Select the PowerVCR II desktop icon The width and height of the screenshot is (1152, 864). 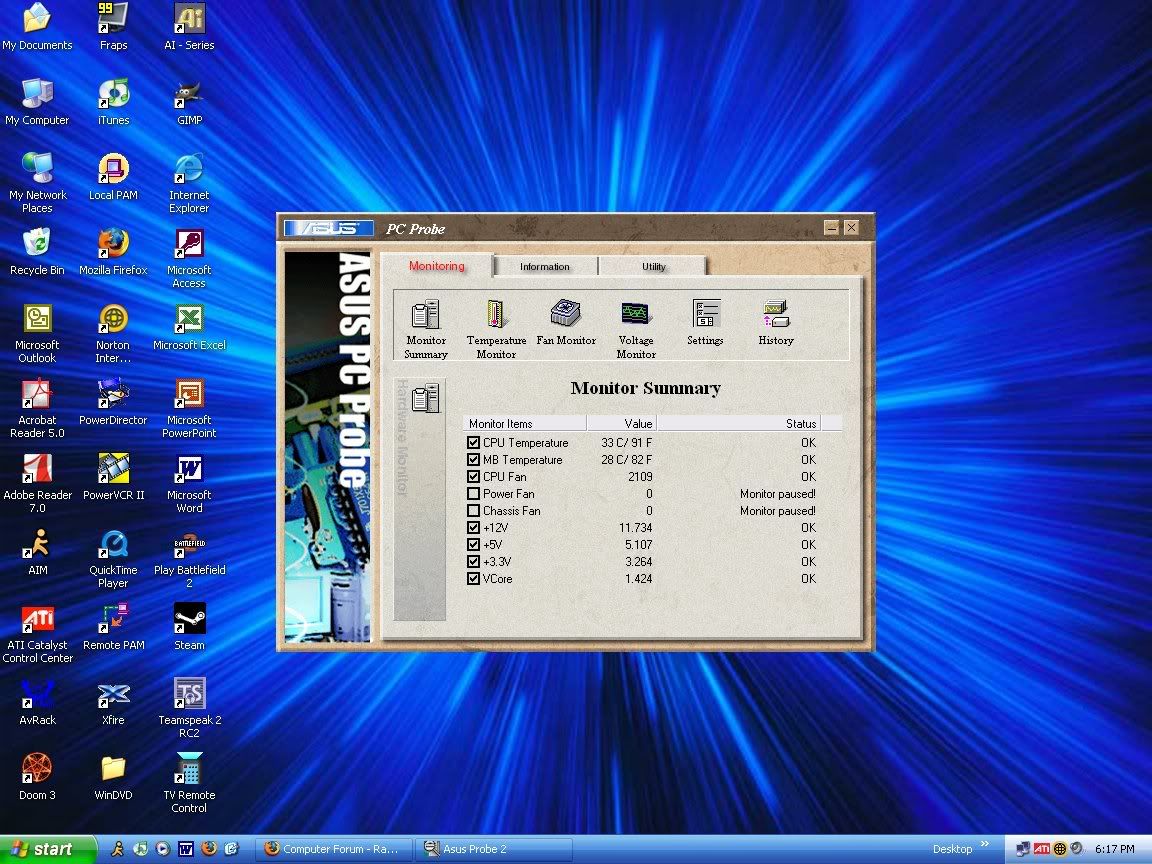click(113, 477)
